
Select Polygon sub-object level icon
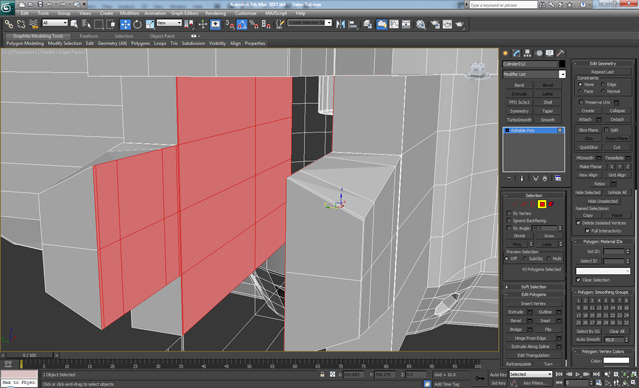[x=542, y=204]
